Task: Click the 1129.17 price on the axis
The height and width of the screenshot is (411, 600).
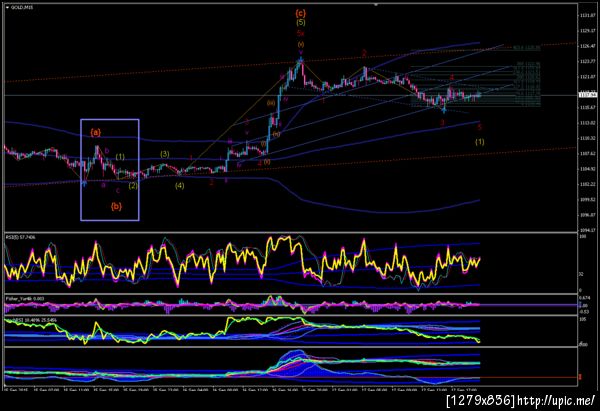Action: point(587,31)
